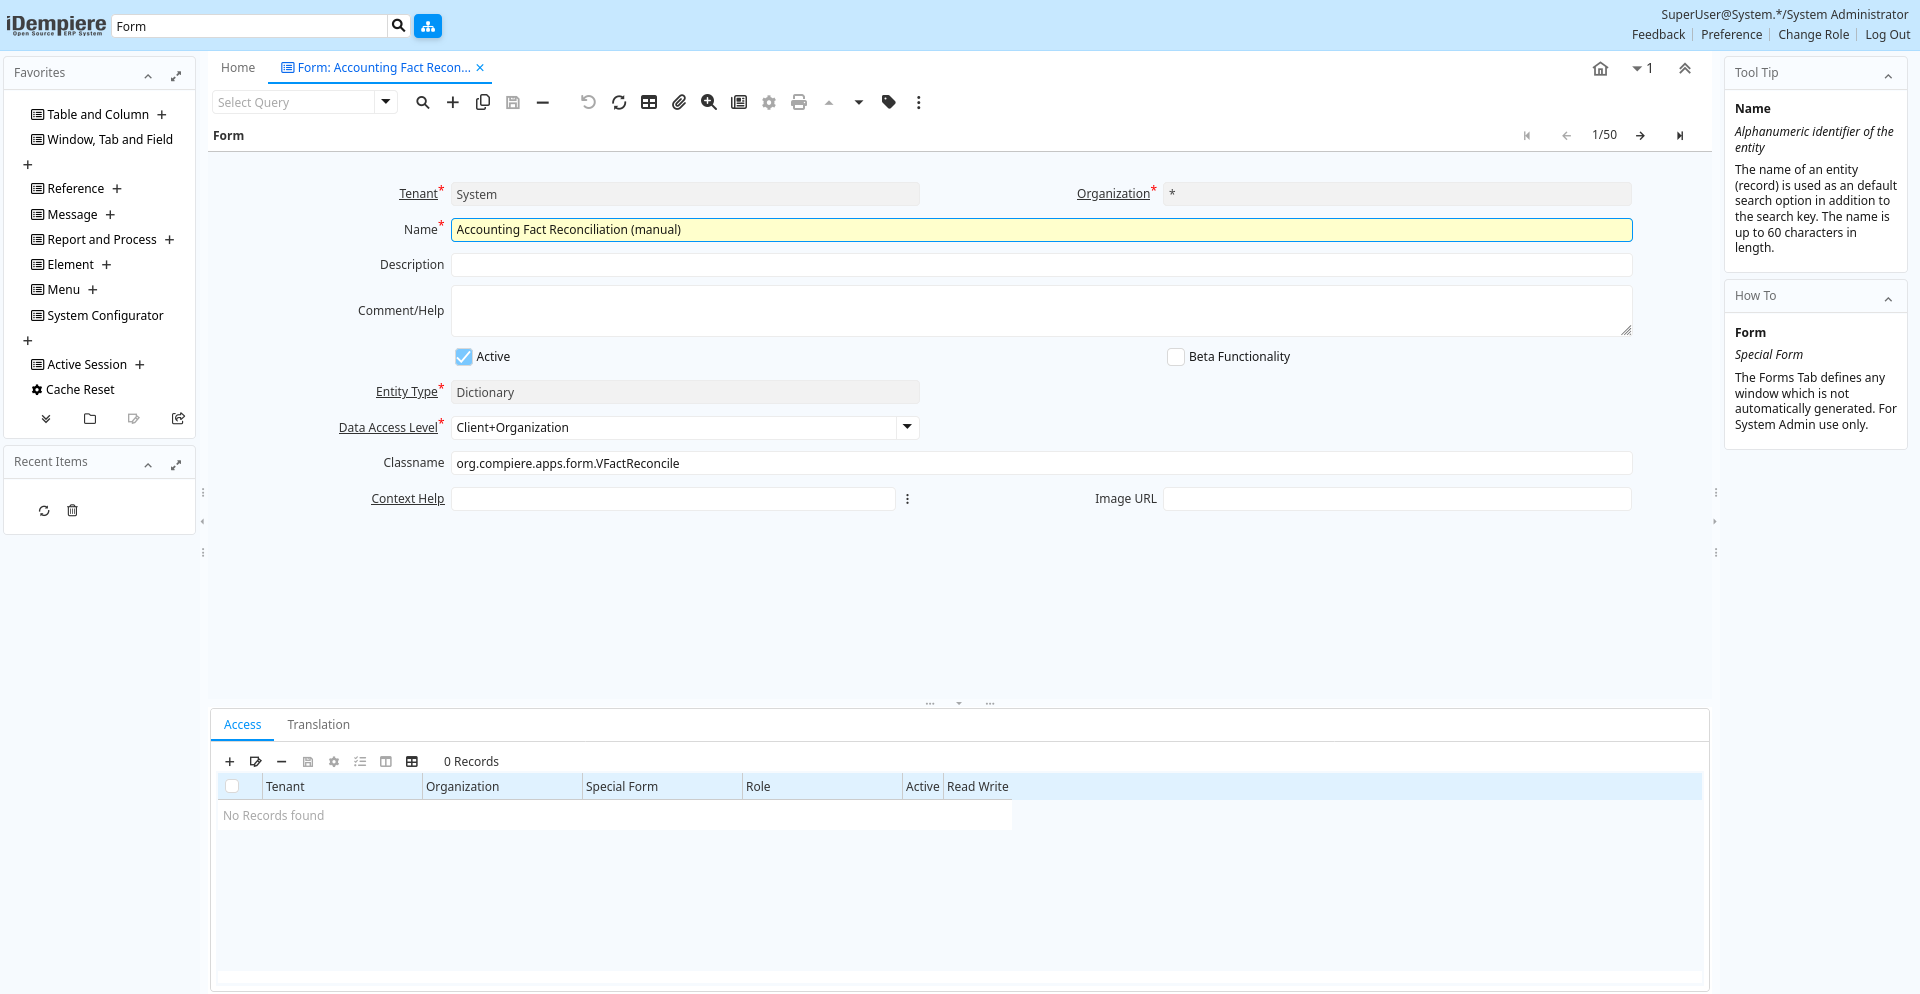Toggle grid view in main toolbar
Image resolution: width=1920 pixels, height=994 pixels.
(649, 102)
